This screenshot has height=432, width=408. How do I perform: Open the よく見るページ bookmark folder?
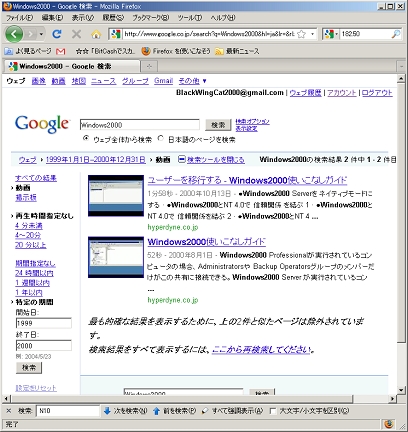tap(28, 51)
